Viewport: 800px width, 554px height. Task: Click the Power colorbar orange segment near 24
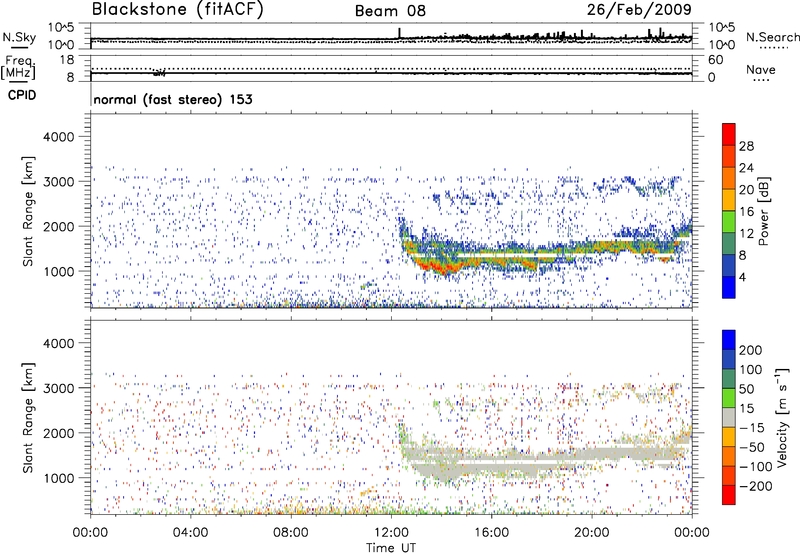[x=729, y=178]
